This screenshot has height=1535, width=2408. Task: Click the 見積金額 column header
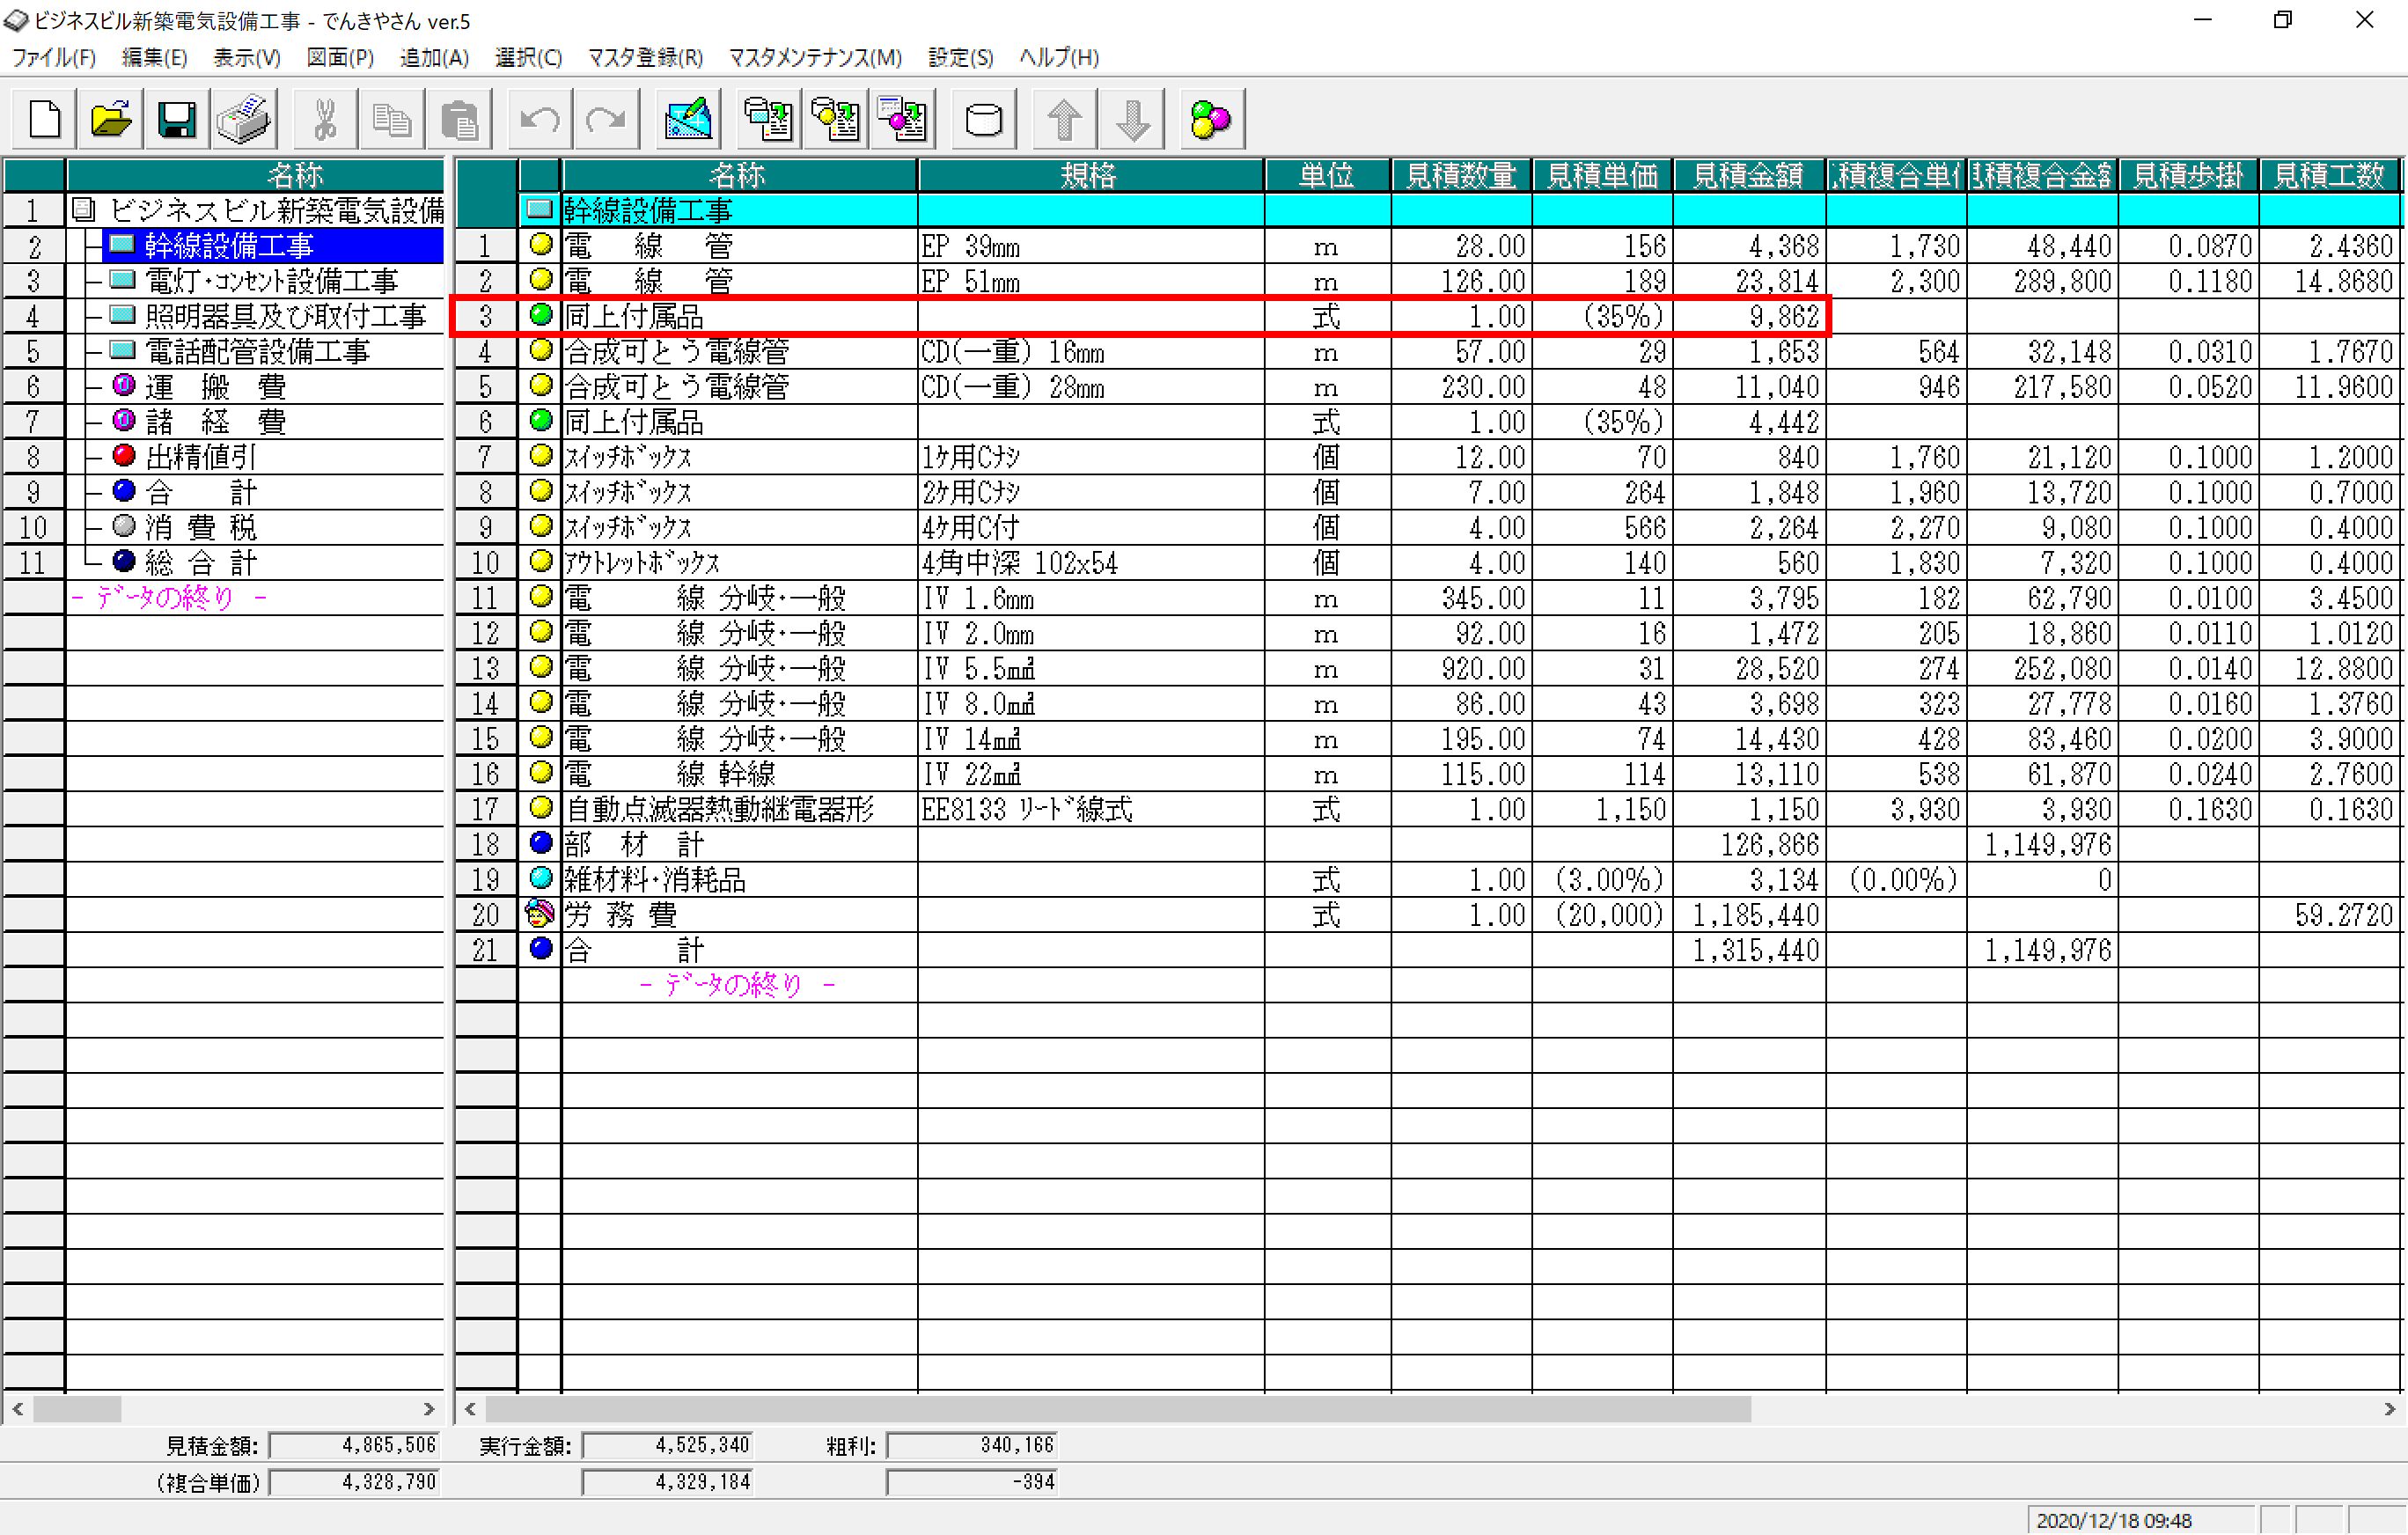(x=1747, y=175)
